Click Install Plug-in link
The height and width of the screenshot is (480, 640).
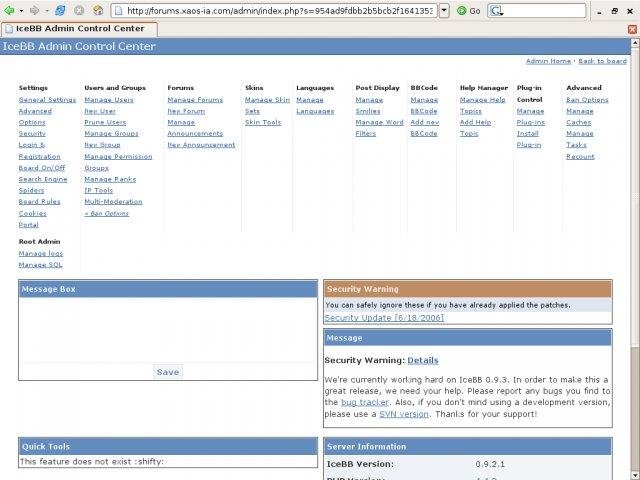tap(529, 139)
